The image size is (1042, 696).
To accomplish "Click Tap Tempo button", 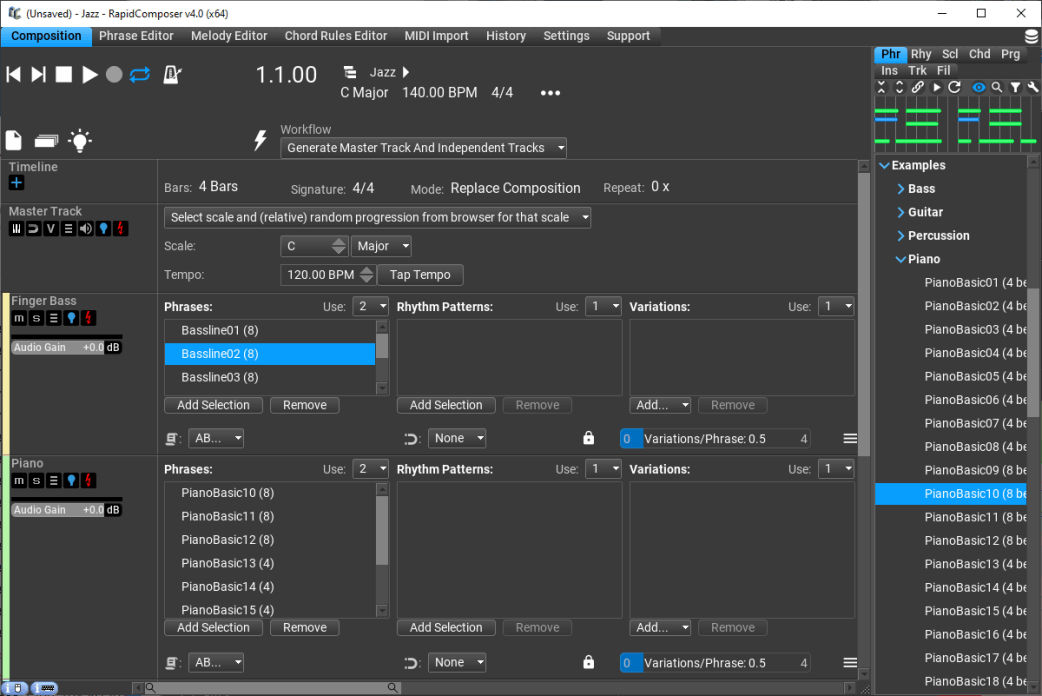I will click(x=420, y=275).
